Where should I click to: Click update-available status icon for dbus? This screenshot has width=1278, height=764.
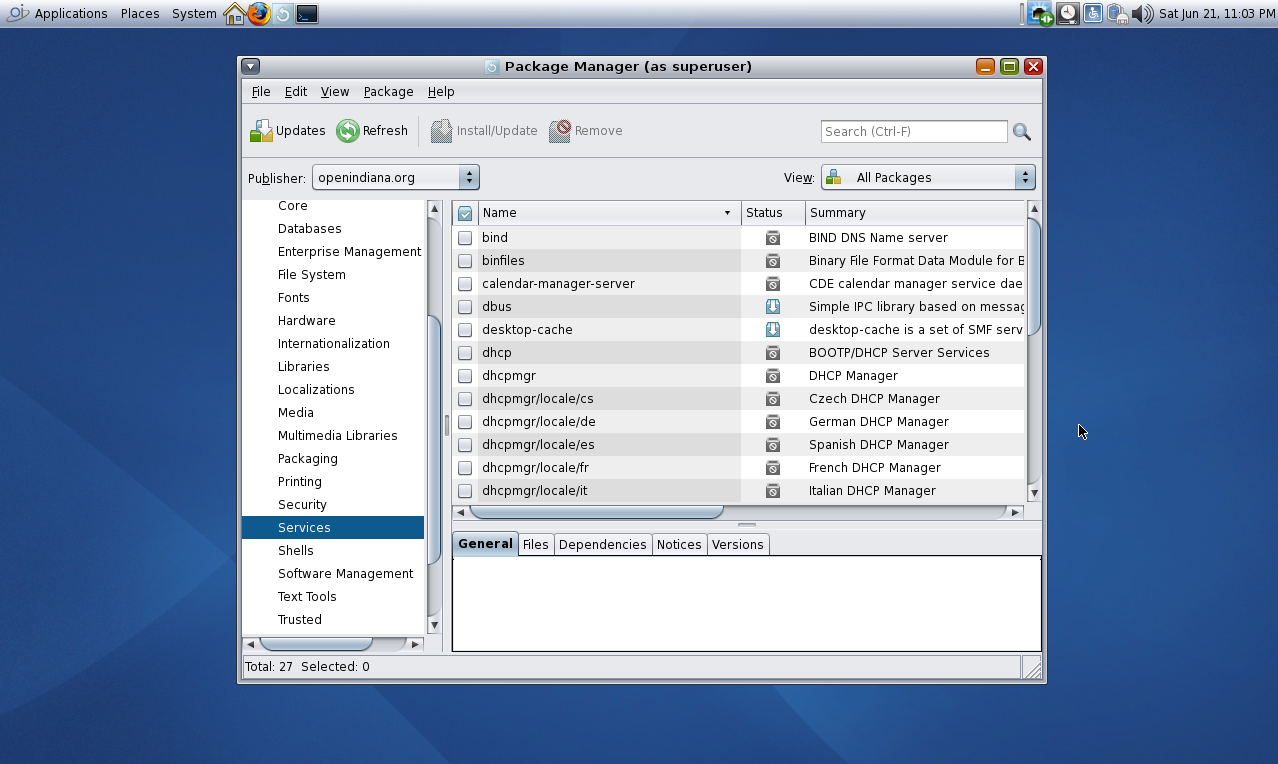click(x=773, y=307)
